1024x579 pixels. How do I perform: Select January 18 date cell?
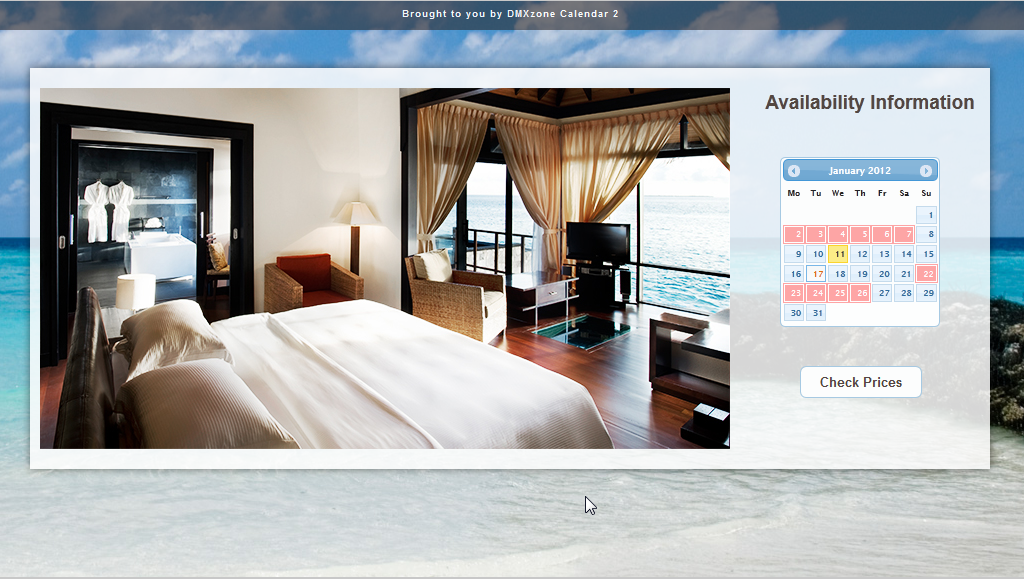click(x=838, y=274)
